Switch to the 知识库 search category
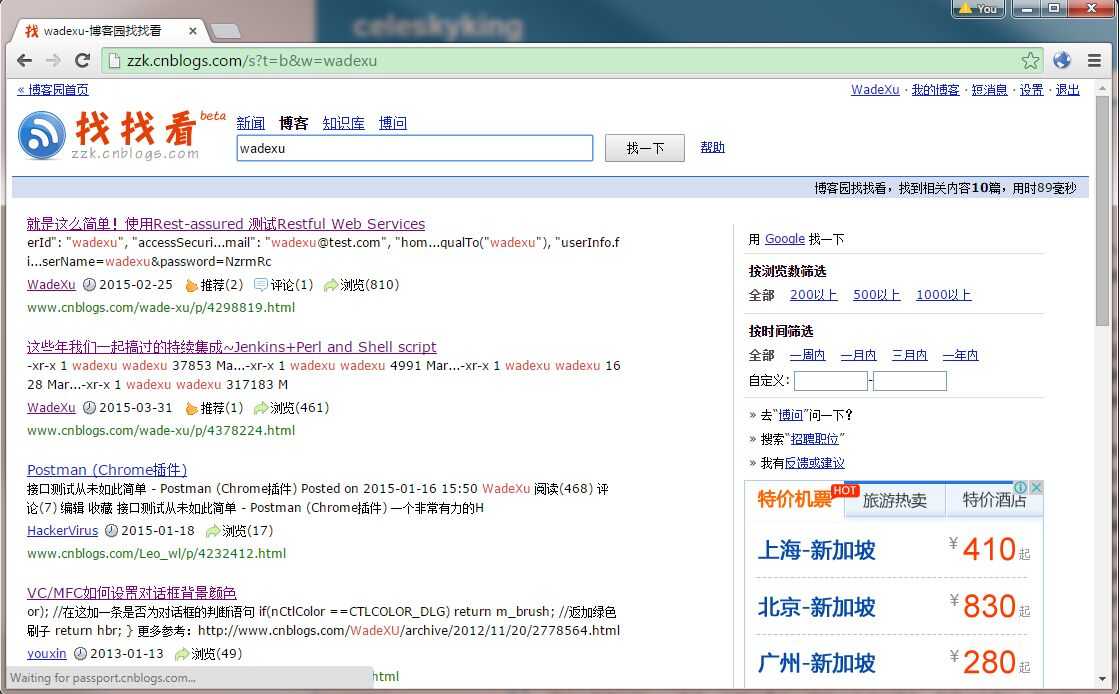 344,123
